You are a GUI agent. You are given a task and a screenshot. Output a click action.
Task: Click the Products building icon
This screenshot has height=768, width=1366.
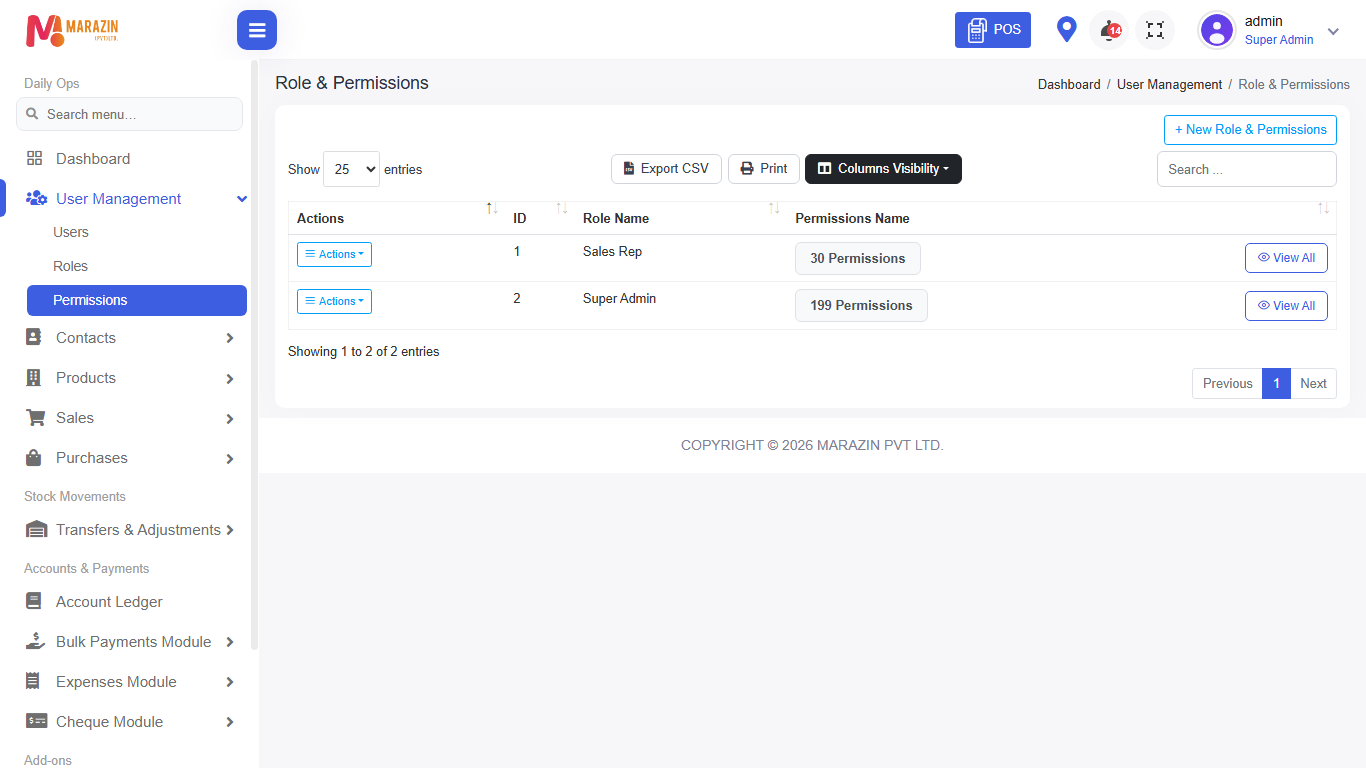(x=34, y=378)
